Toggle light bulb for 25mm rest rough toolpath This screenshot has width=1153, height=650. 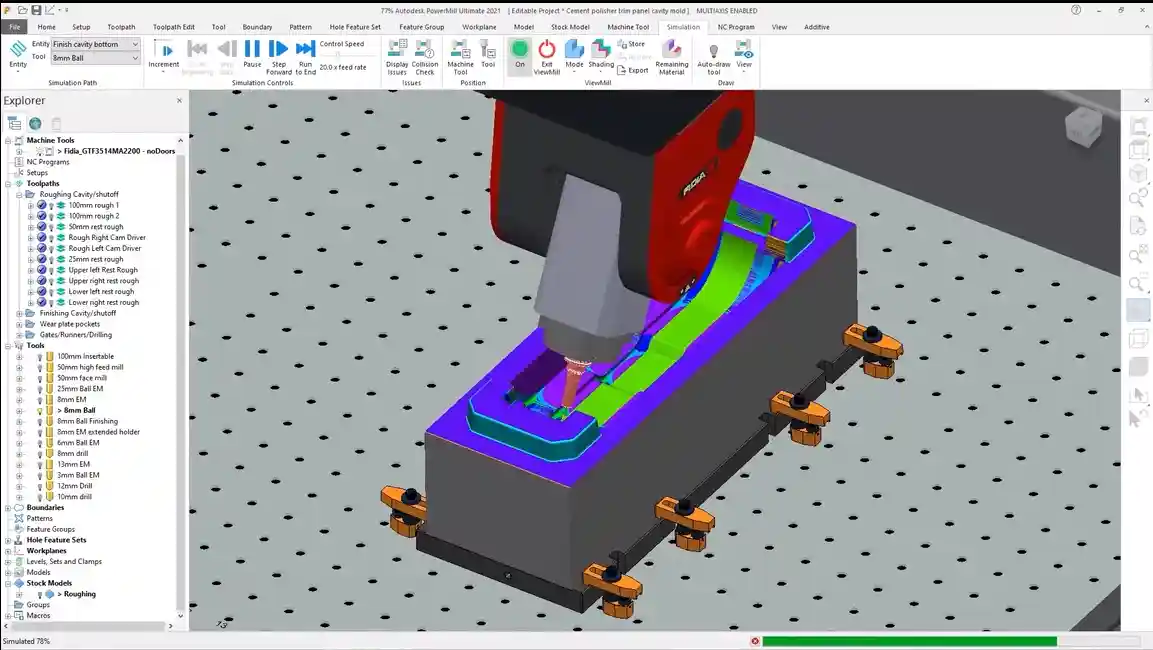click(x=52, y=259)
